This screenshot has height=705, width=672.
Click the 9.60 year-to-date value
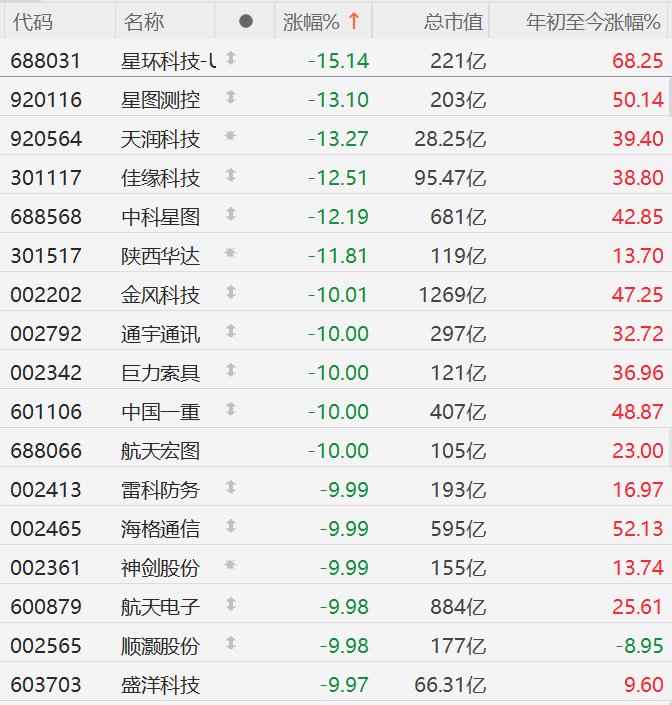point(643,685)
